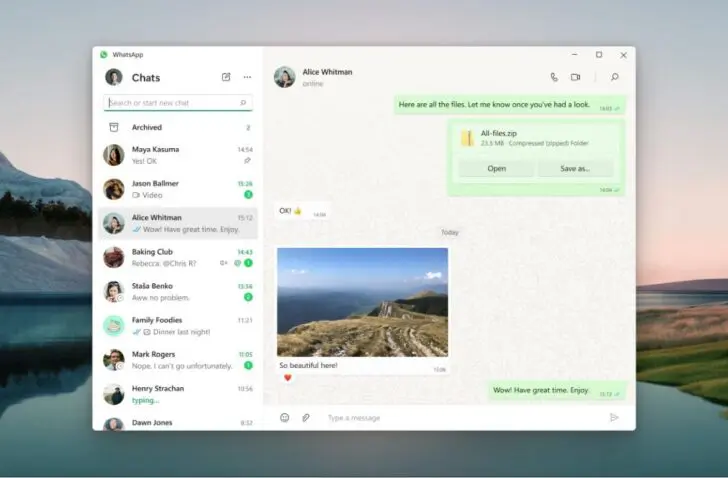
Task: Click the Today date separator
Action: 449,232
